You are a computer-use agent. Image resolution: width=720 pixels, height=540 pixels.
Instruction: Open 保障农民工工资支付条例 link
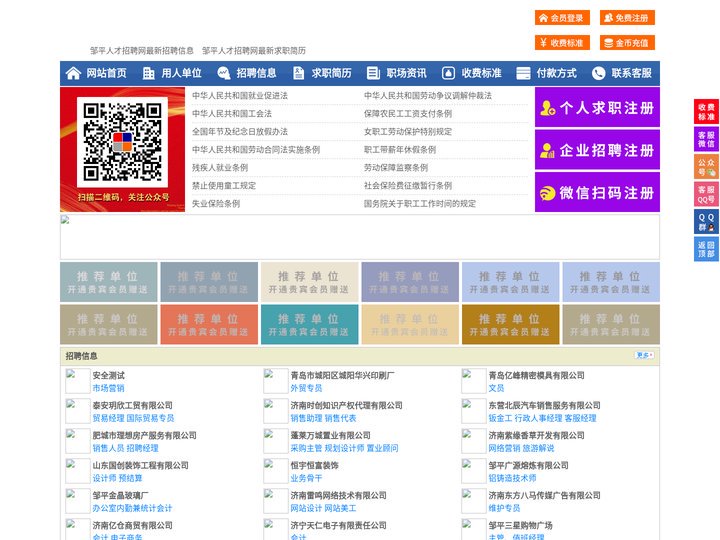click(408, 113)
